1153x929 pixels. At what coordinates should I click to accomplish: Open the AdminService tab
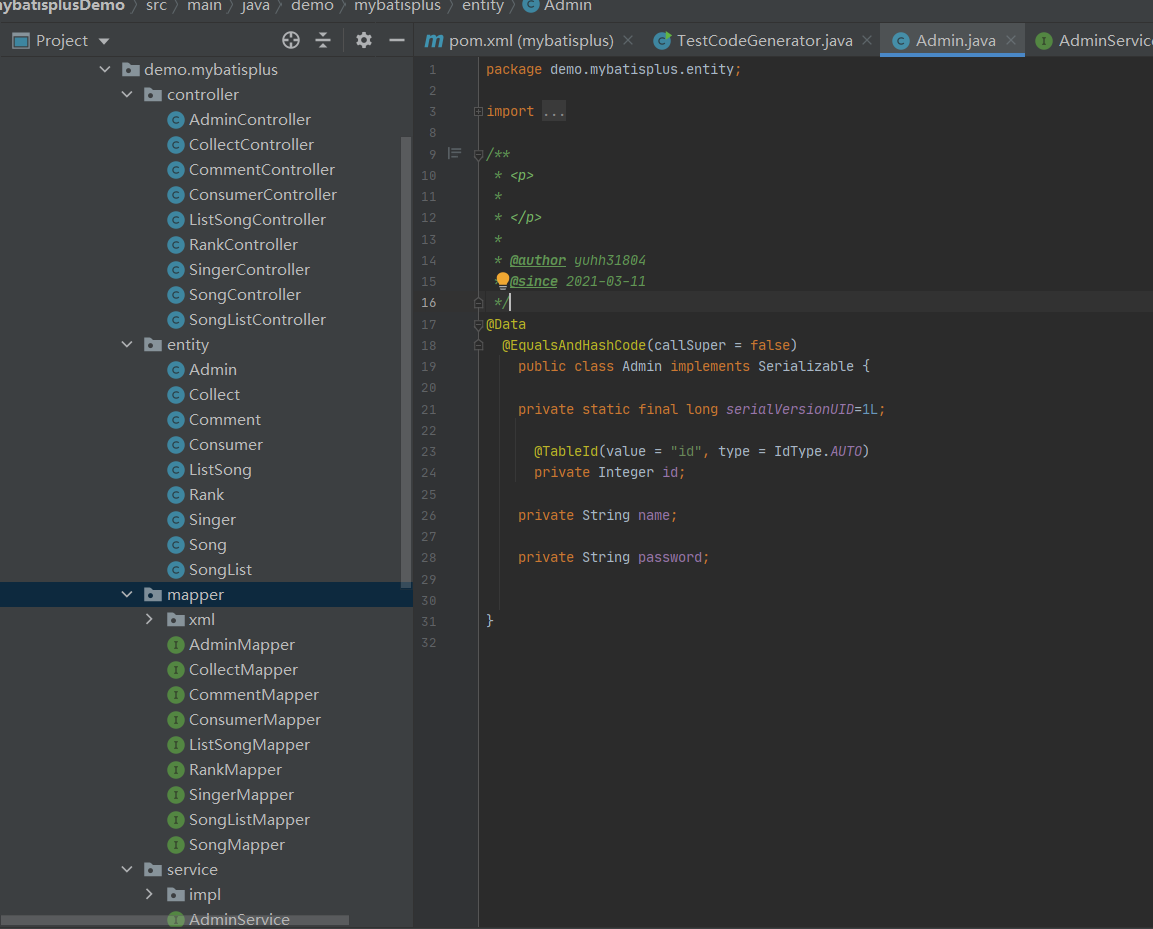(1093, 40)
